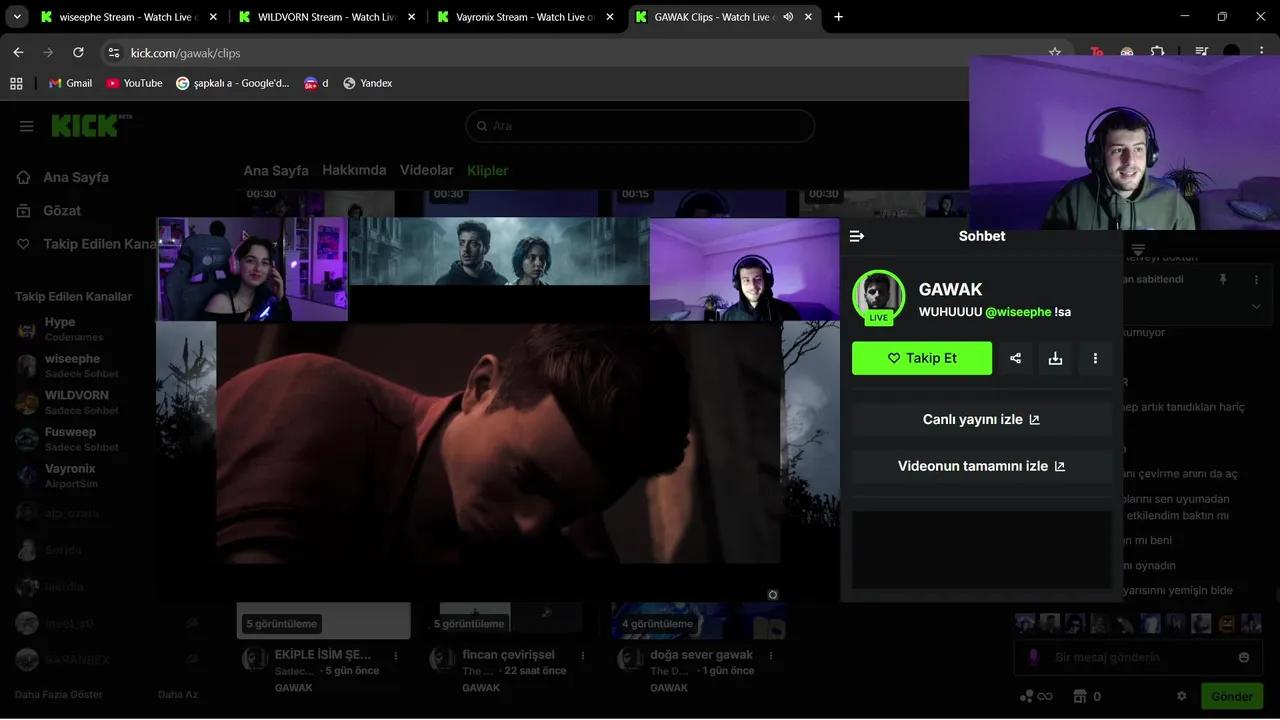Open the Videolar tab
The width and height of the screenshot is (1280, 720).
click(427, 170)
